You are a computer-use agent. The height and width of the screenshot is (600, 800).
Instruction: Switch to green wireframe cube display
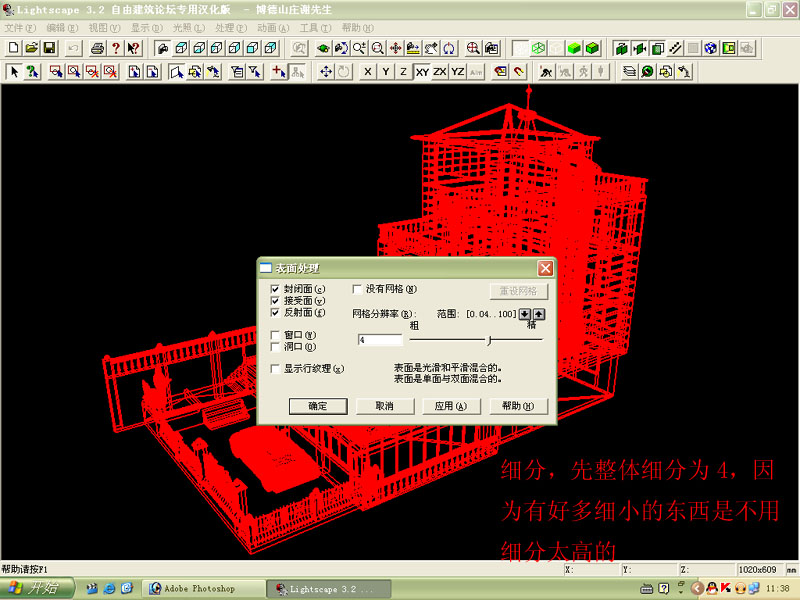coord(538,48)
